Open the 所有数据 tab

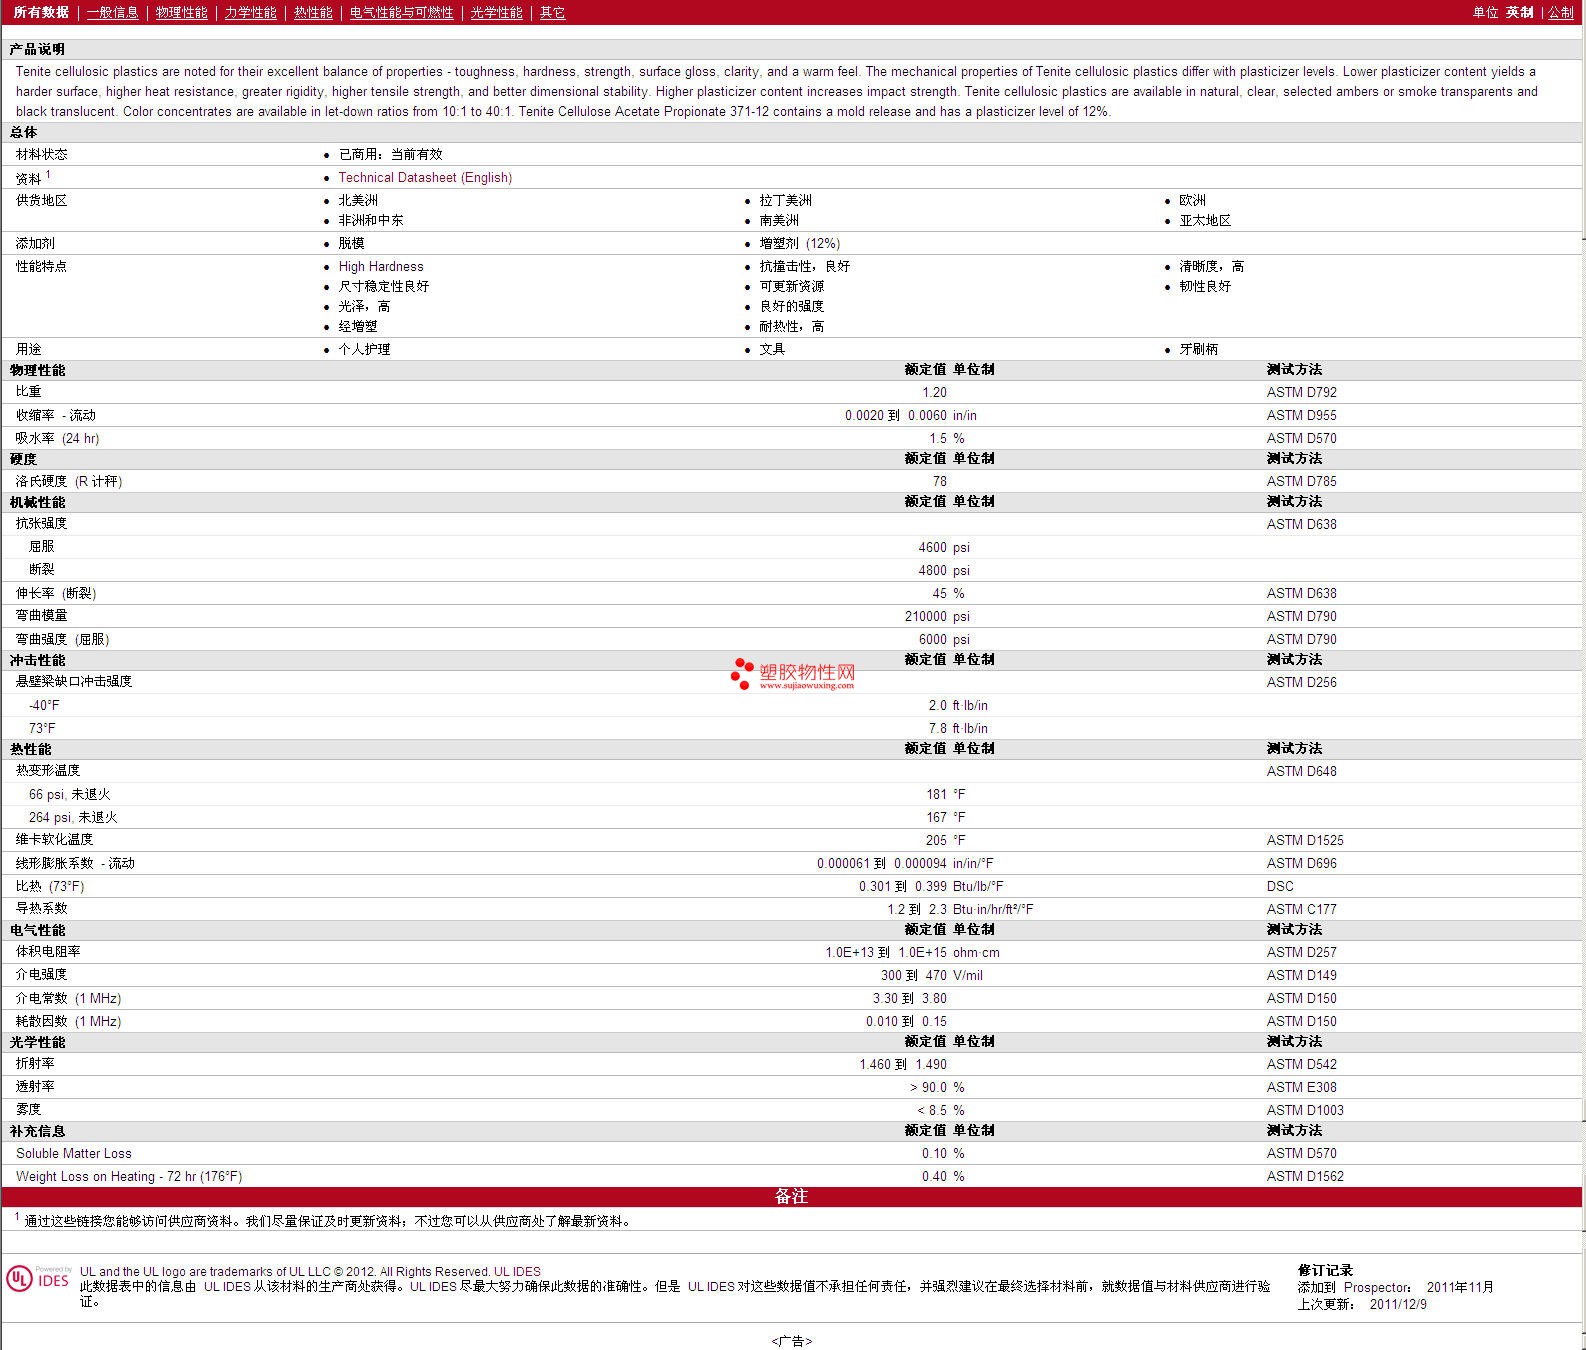click(x=41, y=12)
